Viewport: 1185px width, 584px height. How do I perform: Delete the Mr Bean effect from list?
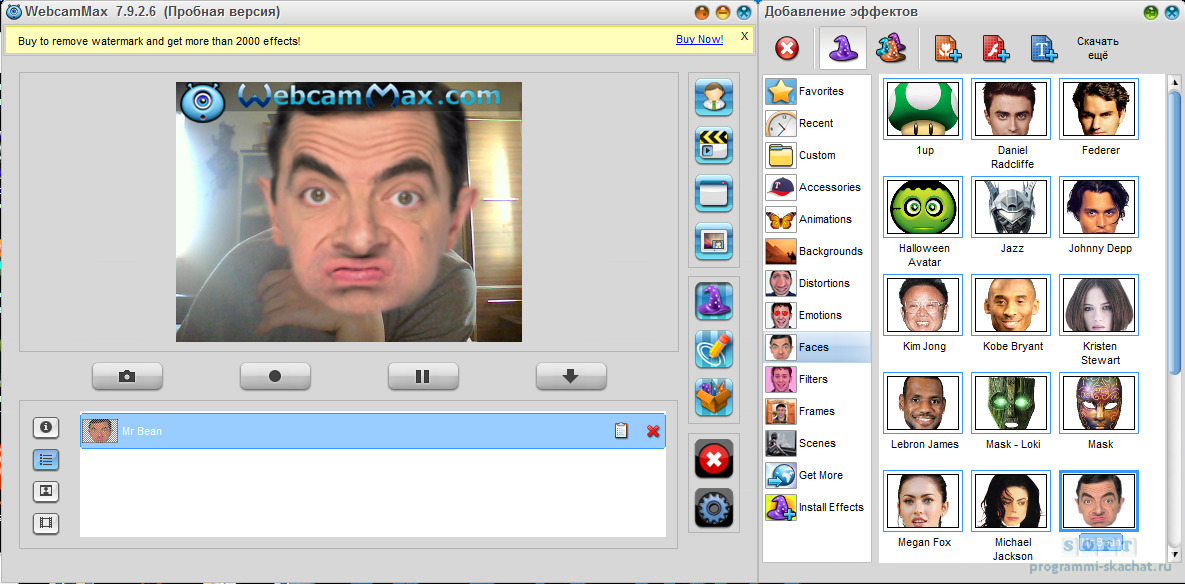click(x=653, y=431)
